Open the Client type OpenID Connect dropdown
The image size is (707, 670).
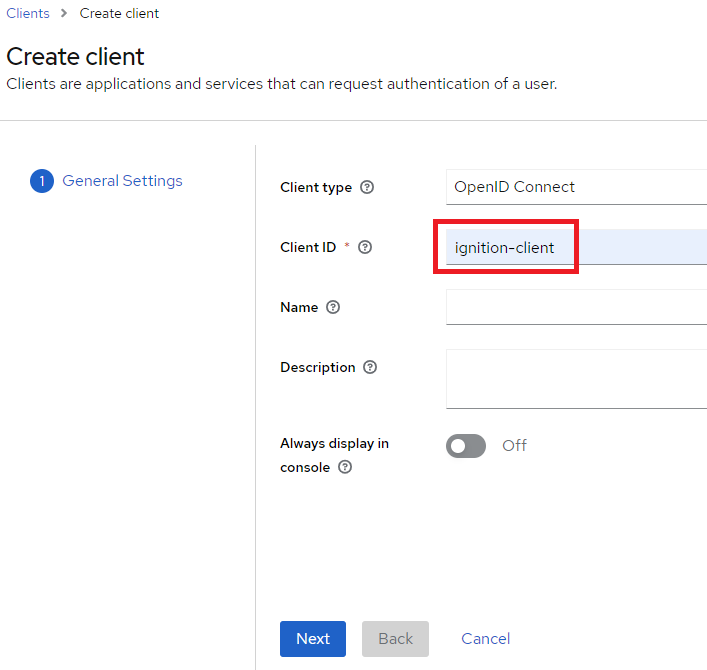[576, 187]
